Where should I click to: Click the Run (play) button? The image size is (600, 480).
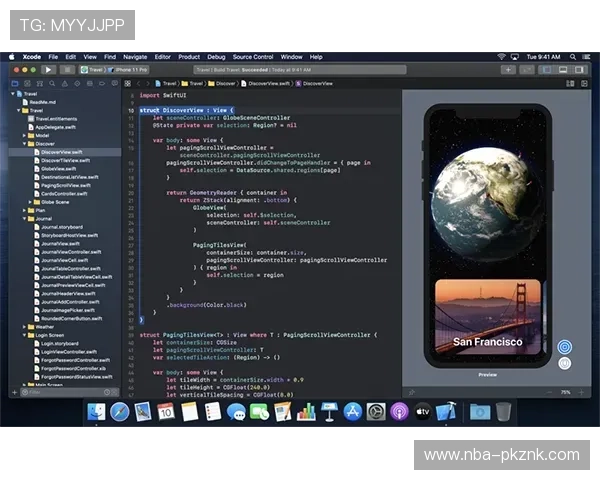pyautogui.click(x=48, y=70)
